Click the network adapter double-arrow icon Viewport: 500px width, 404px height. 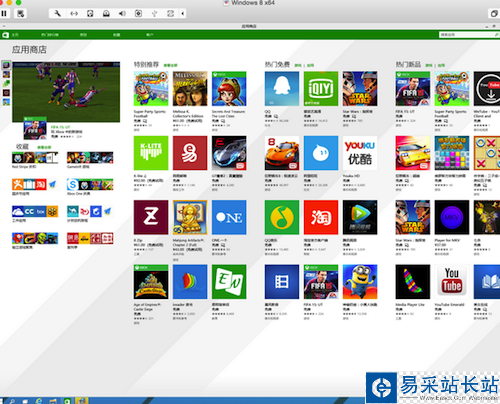pos(74,13)
